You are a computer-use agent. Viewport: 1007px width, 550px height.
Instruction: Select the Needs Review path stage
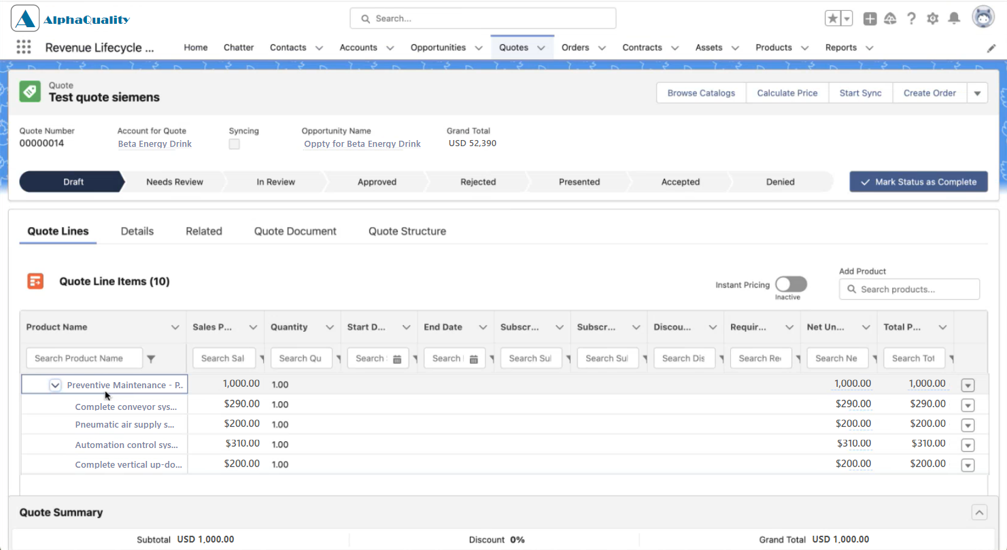pos(174,182)
